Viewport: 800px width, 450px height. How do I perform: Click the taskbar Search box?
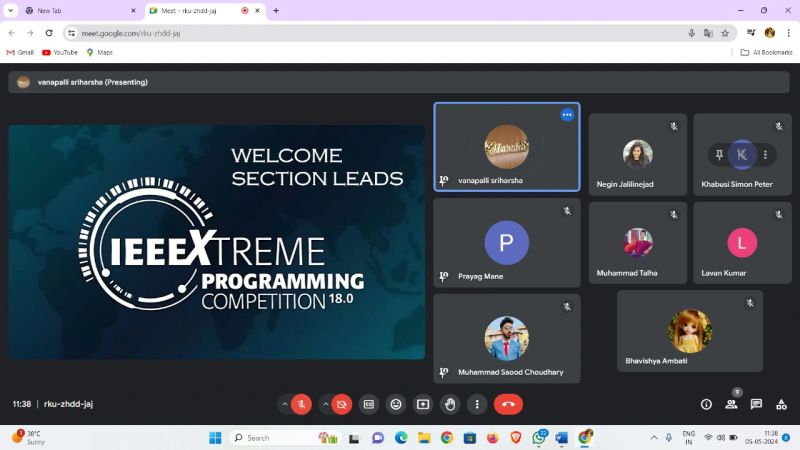[286, 438]
